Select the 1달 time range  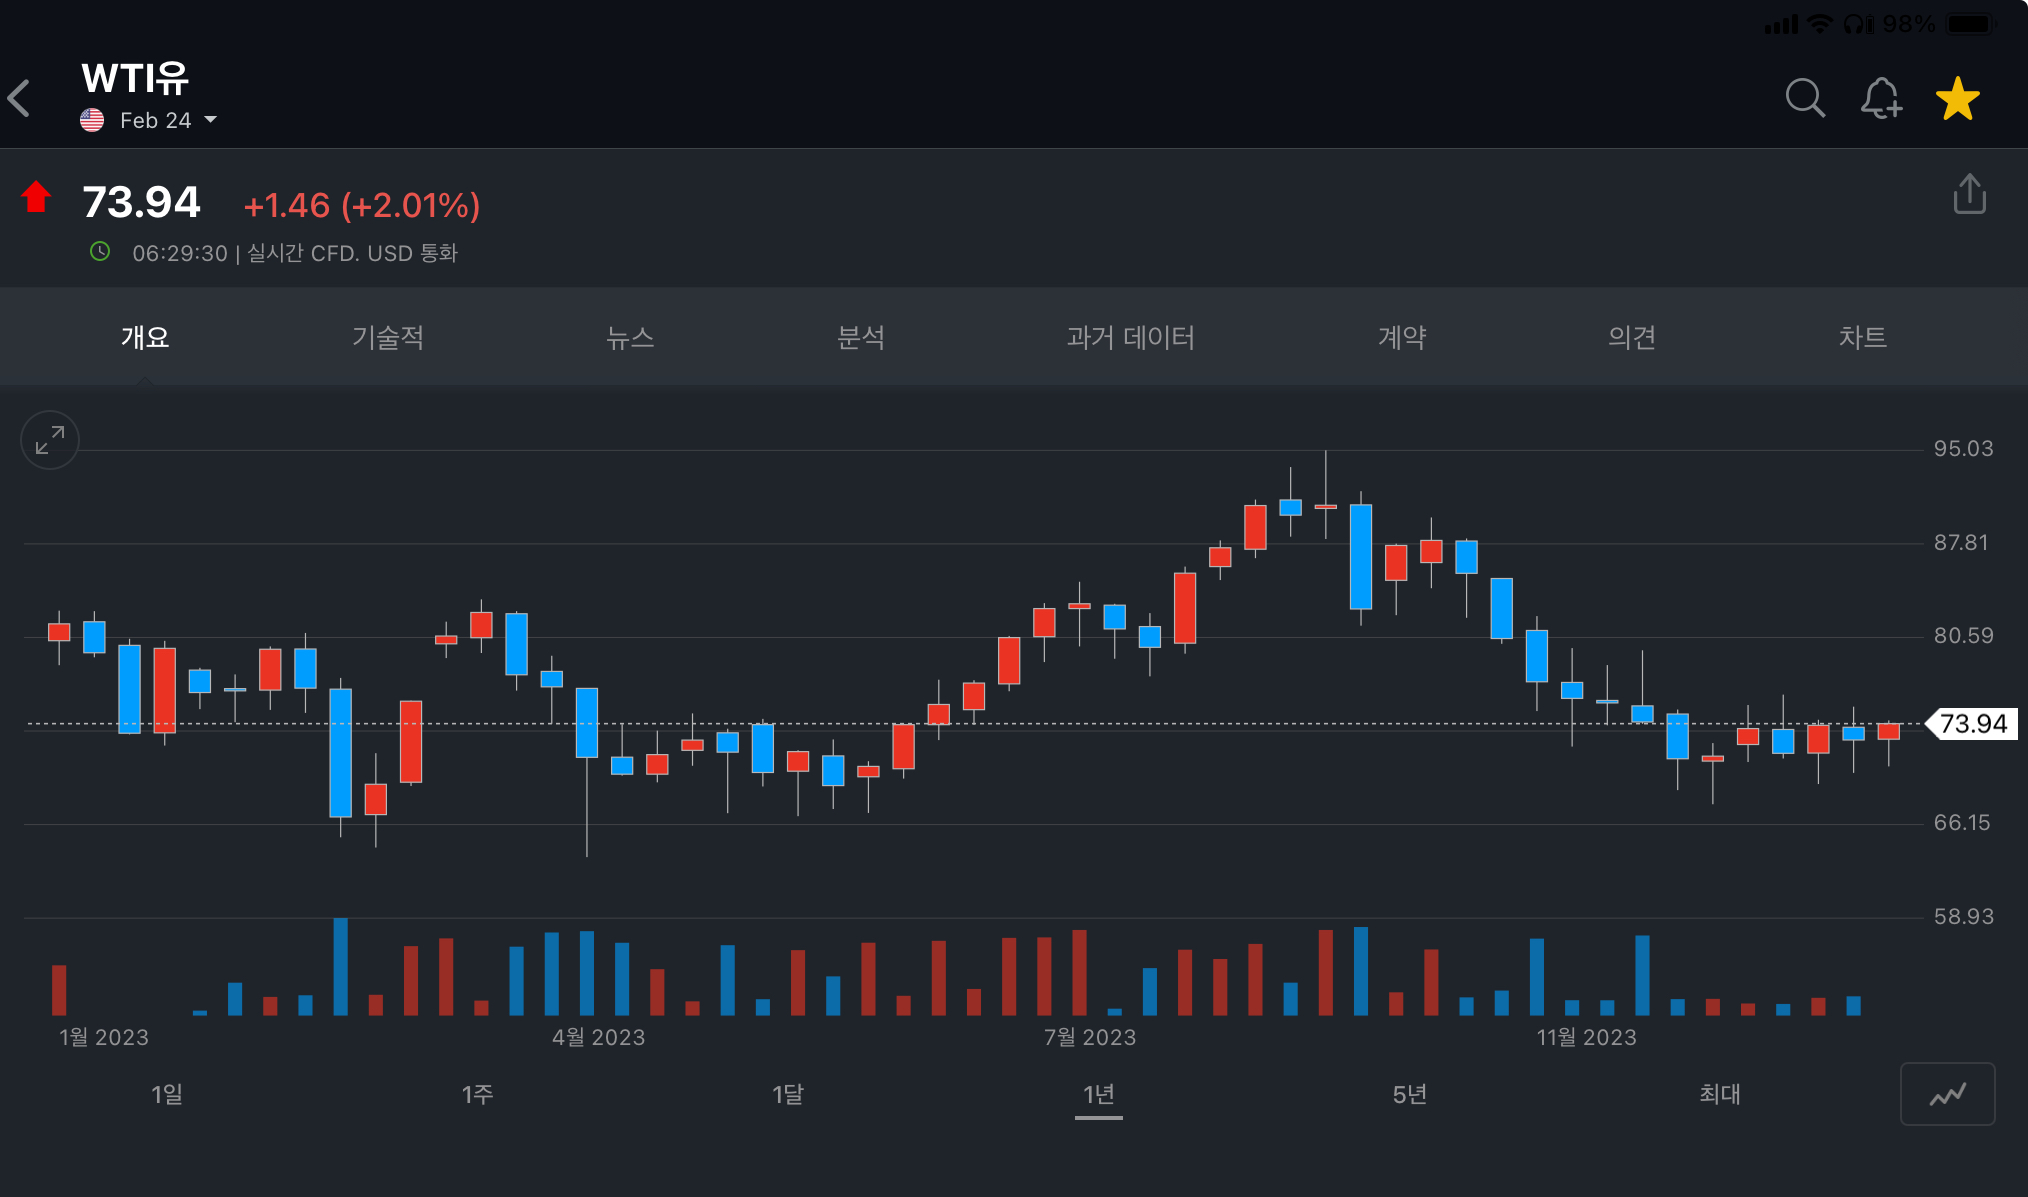pyautogui.click(x=788, y=1094)
